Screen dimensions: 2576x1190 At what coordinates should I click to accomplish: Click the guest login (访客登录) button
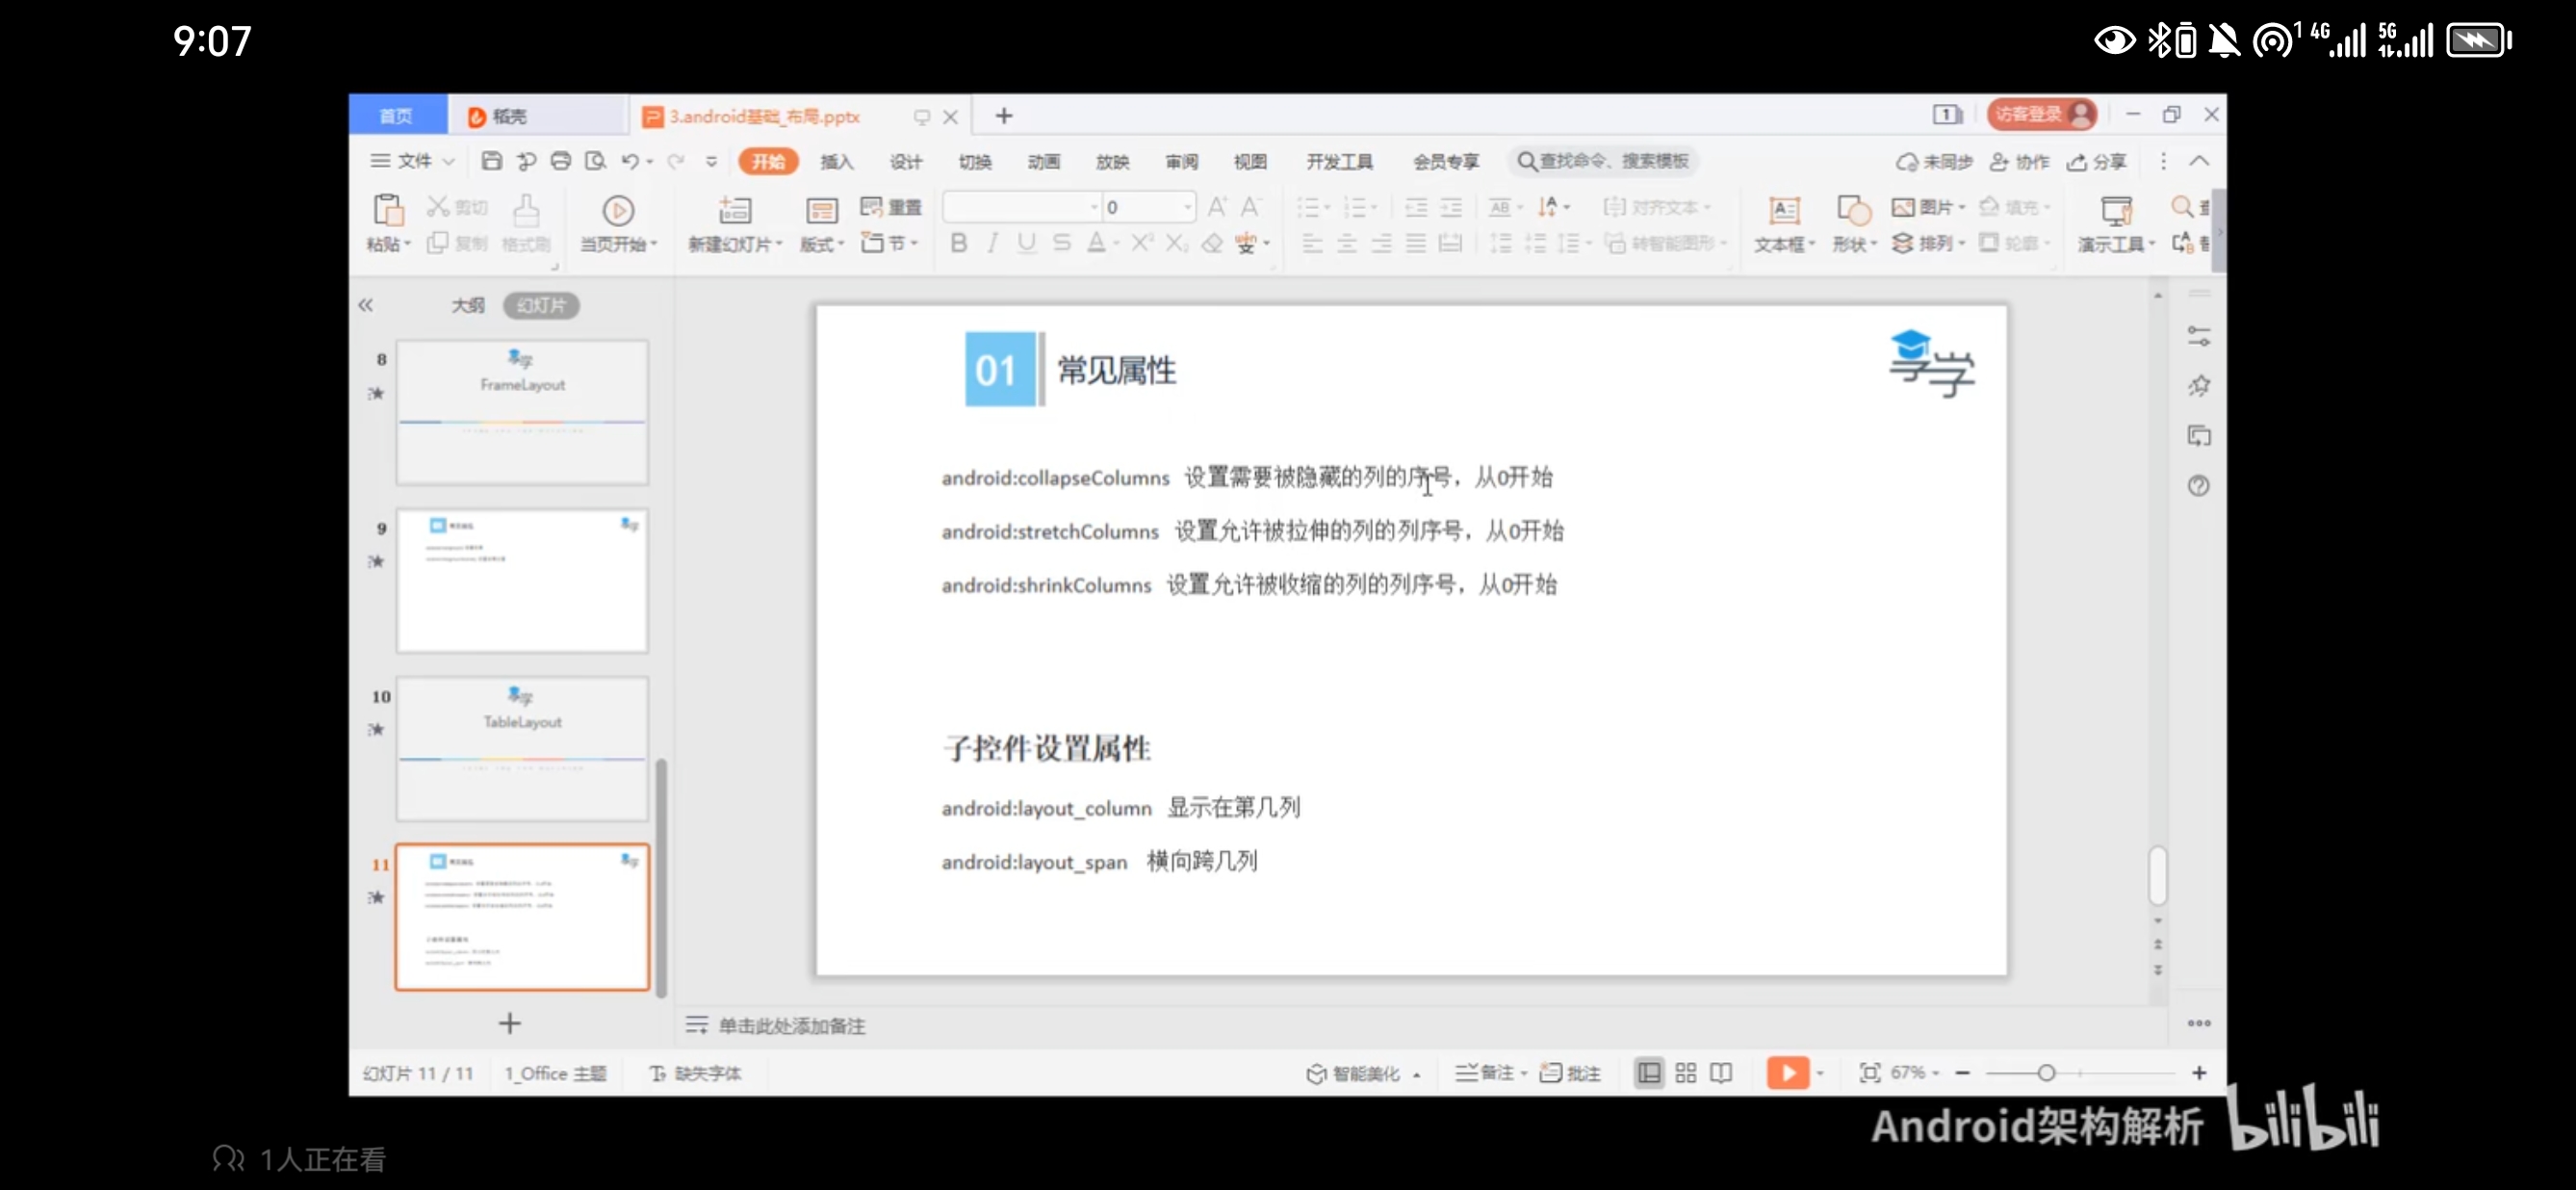(2041, 114)
